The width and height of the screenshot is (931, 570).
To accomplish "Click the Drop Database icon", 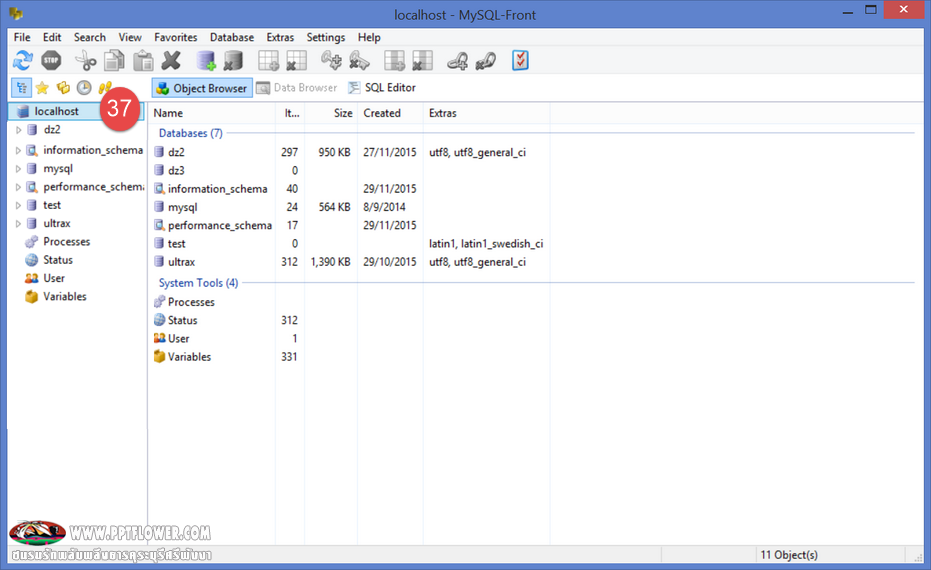I will (x=233, y=61).
